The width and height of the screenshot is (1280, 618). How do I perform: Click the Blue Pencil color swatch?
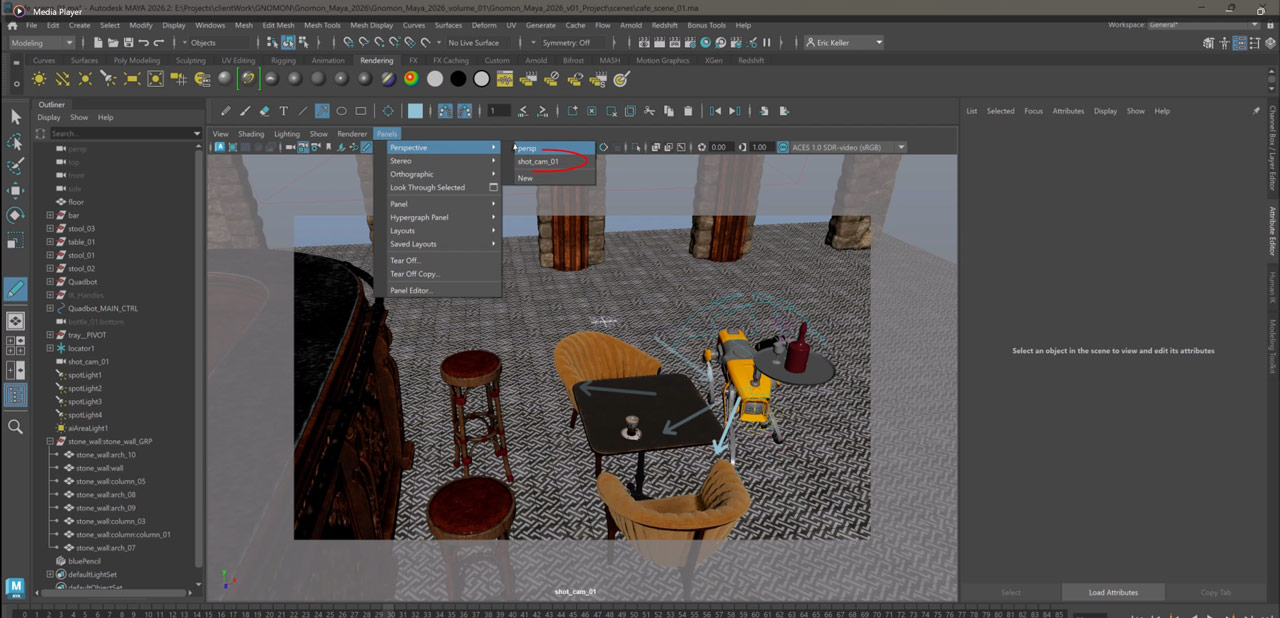(415, 111)
